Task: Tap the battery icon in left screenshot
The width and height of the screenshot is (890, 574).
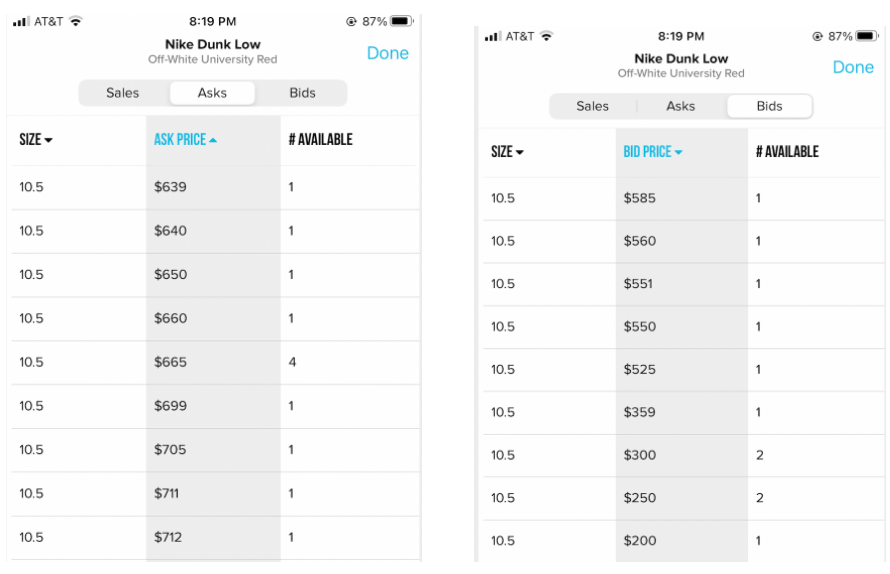Action: [x=402, y=21]
